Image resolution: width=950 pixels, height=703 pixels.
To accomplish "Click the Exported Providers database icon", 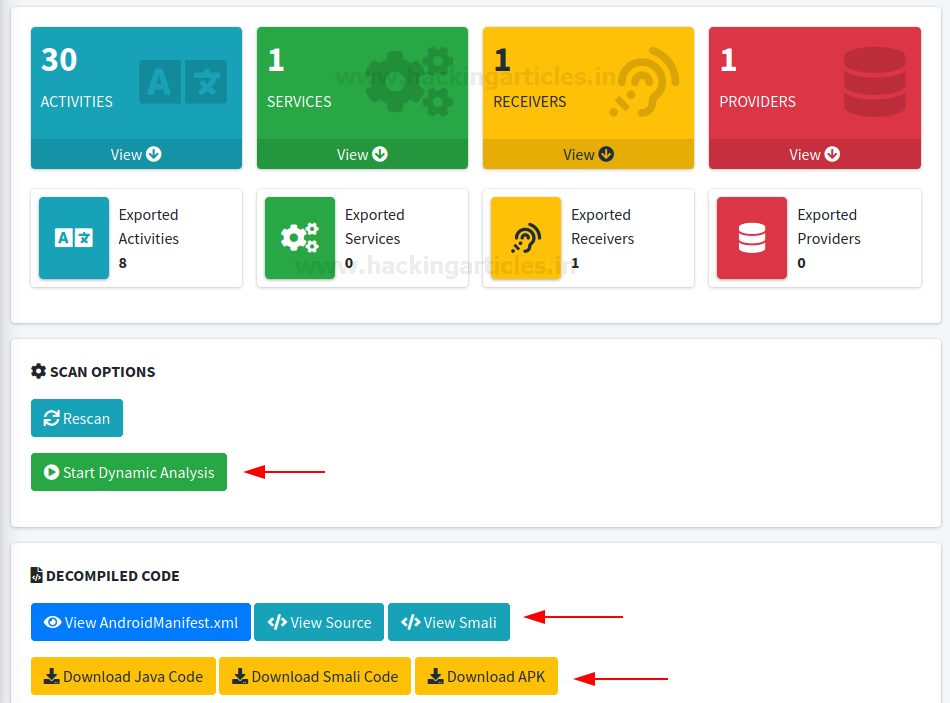I will (752, 238).
